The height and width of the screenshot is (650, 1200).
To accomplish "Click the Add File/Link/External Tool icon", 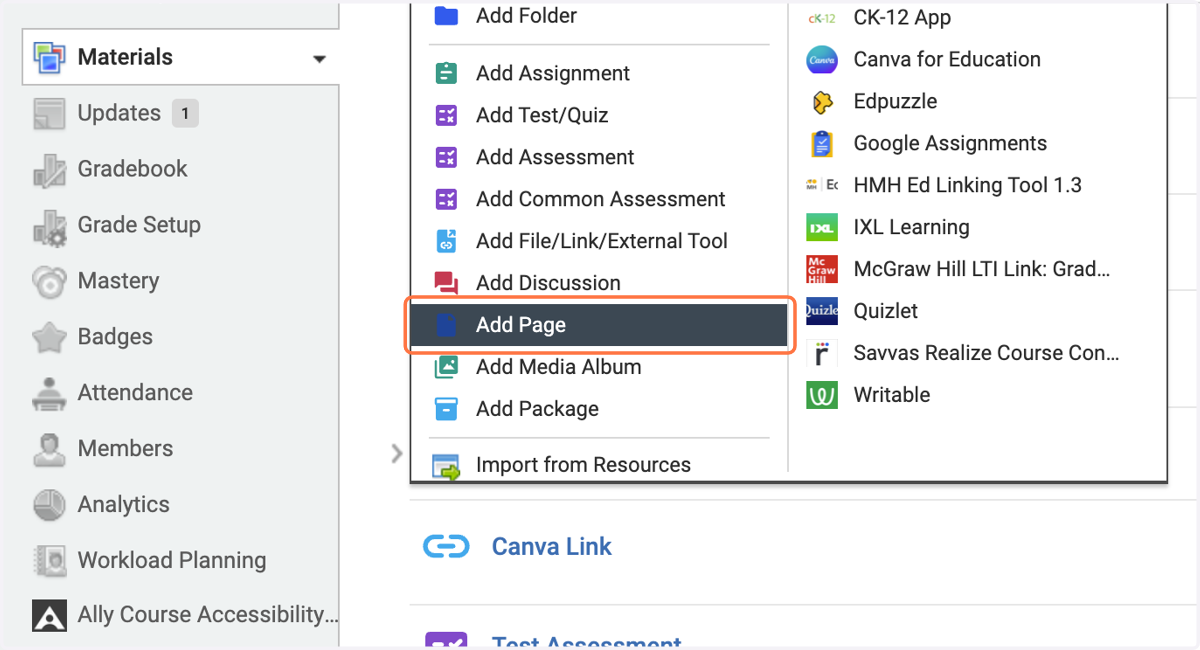I will pyautogui.click(x=446, y=241).
